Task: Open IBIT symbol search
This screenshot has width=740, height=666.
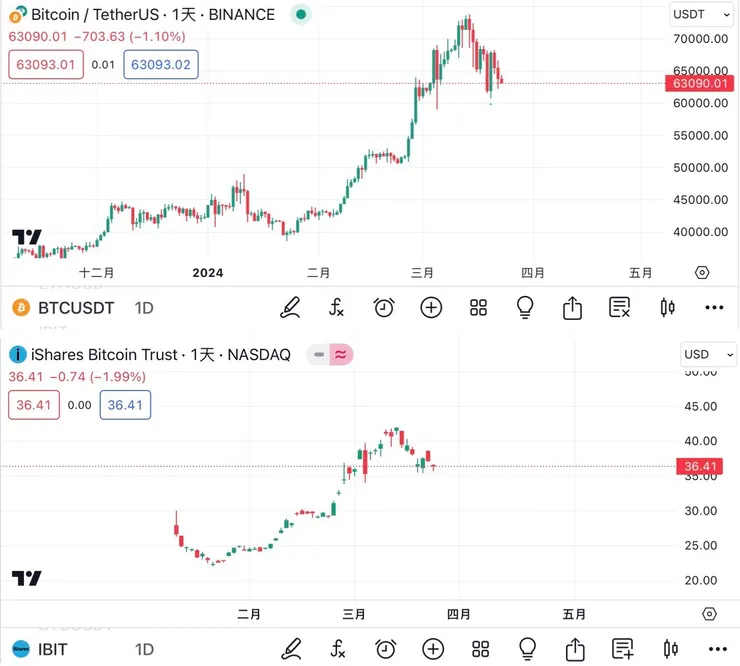Action: (51, 649)
